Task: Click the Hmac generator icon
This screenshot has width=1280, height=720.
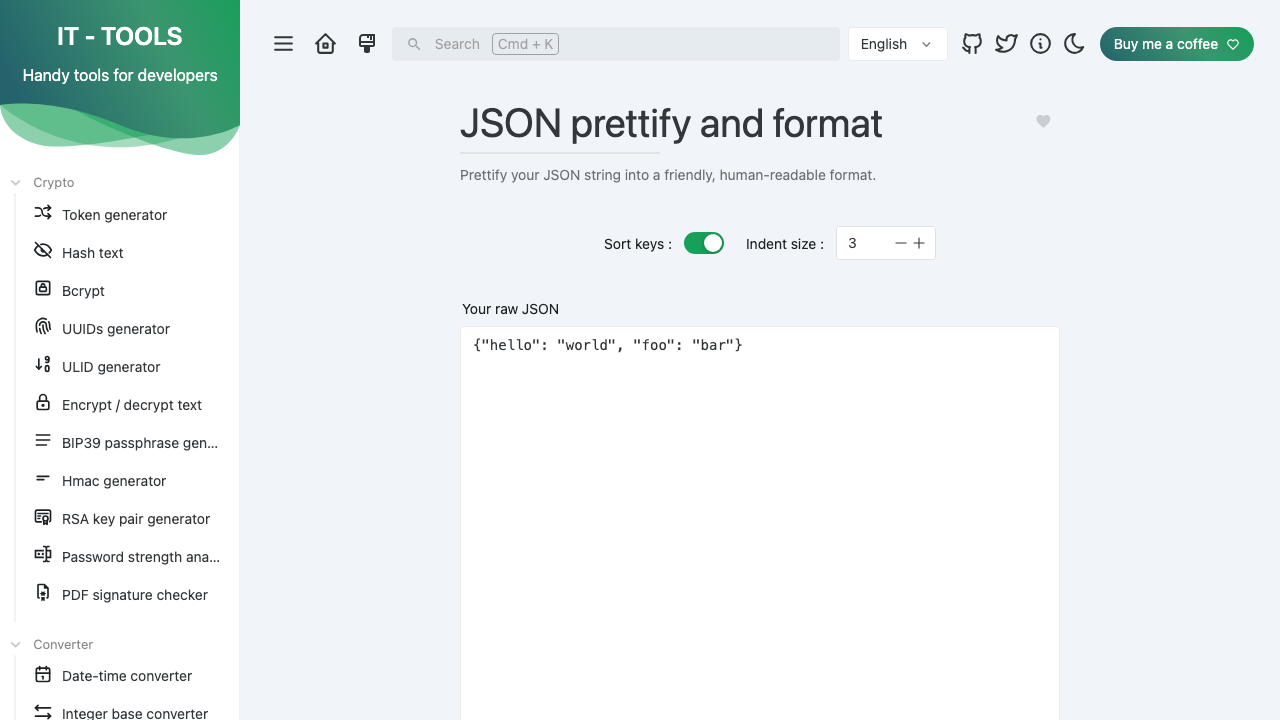Action: (43, 479)
